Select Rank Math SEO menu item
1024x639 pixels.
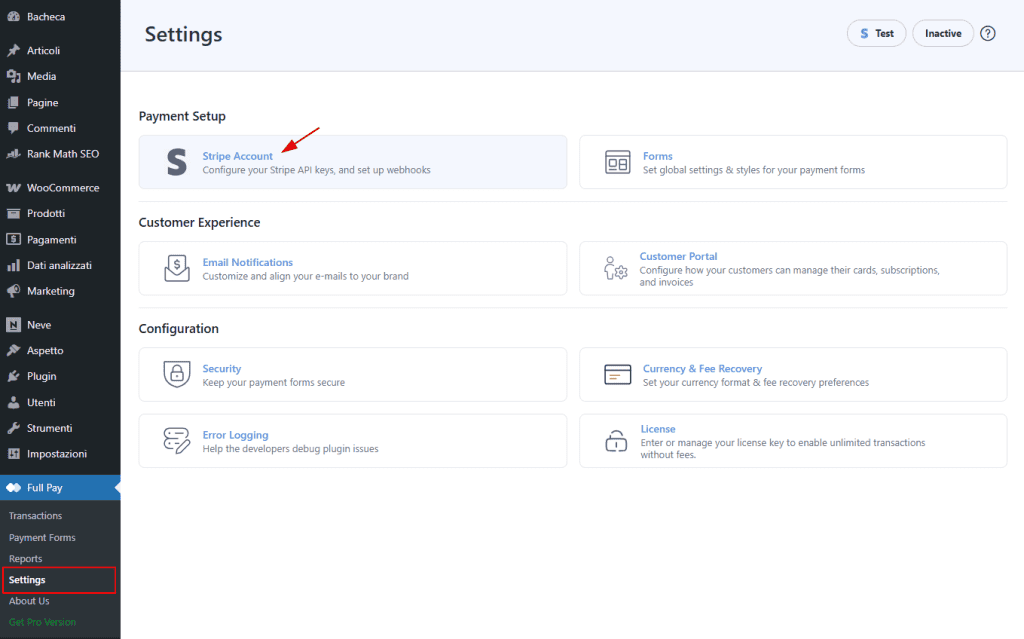[62, 154]
